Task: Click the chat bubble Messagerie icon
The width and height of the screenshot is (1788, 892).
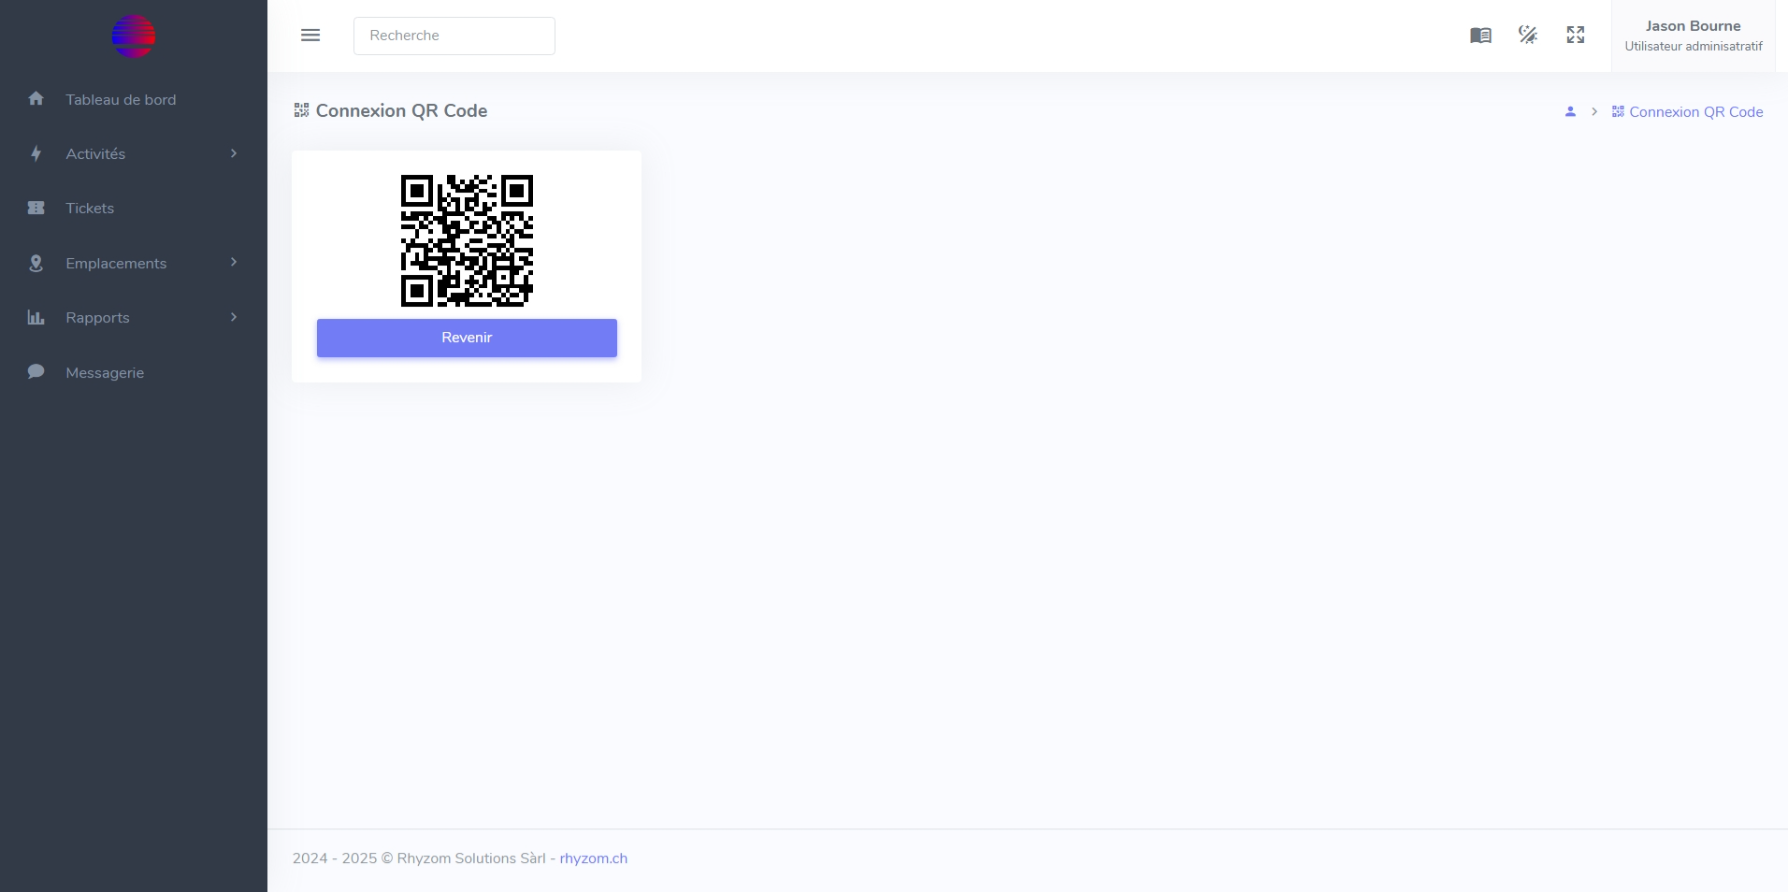Action: [x=36, y=372]
